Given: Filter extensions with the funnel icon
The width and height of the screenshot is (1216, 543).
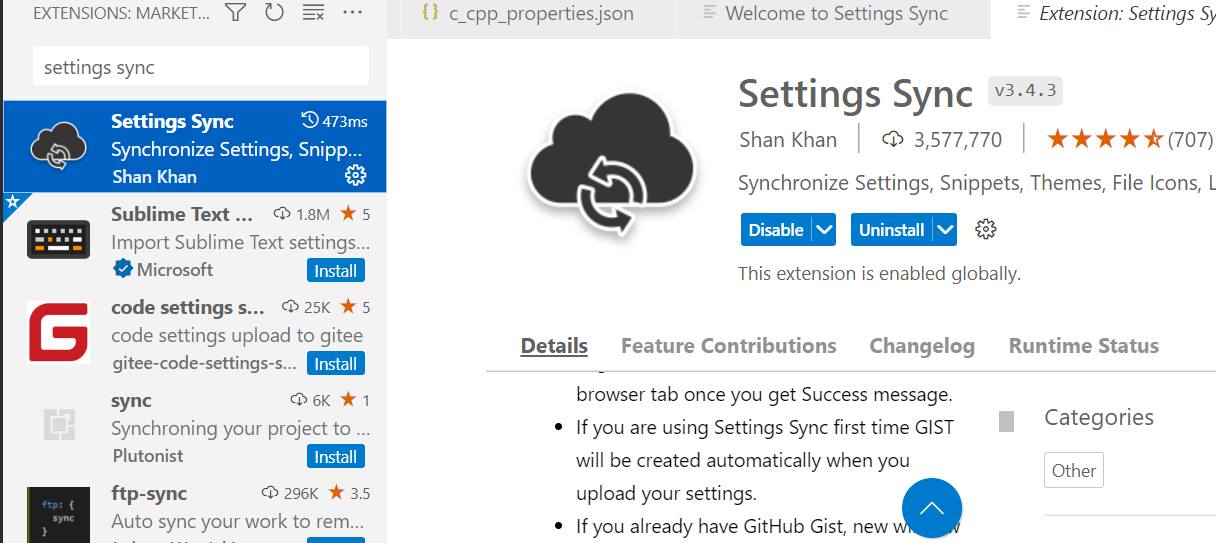Looking at the screenshot, I should coord(235,13).
